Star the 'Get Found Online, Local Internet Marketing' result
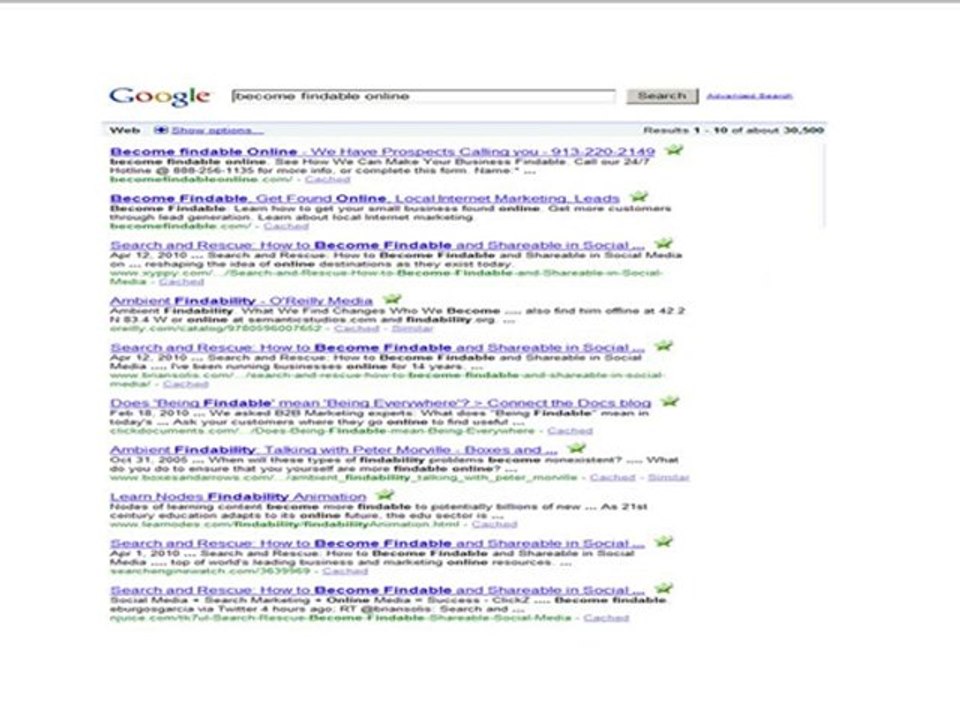The image size is (960, 720). [639, 197]
